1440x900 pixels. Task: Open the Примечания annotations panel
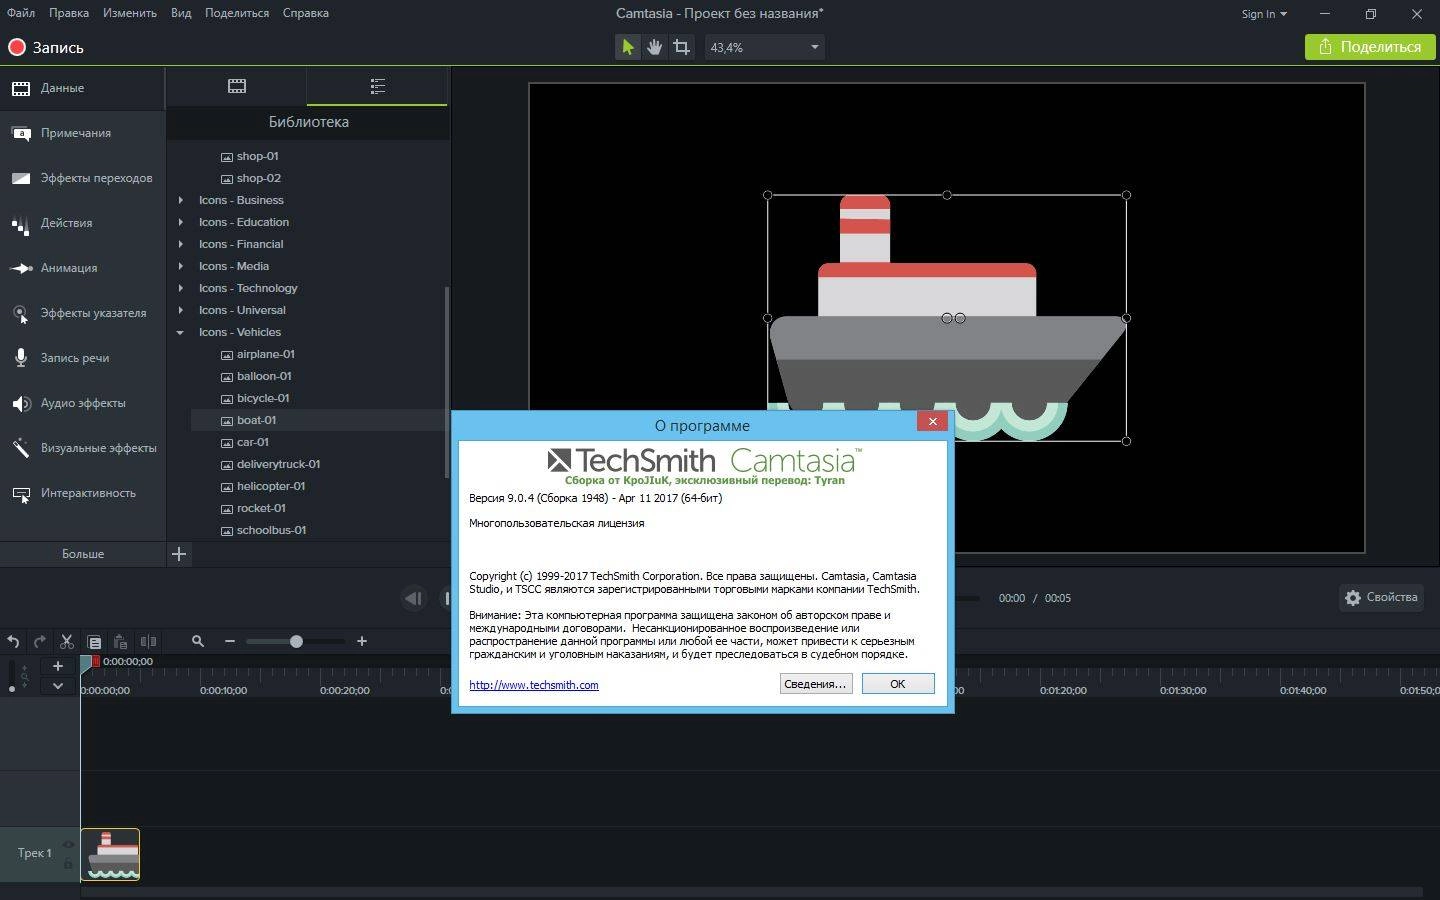click(82, 133)
